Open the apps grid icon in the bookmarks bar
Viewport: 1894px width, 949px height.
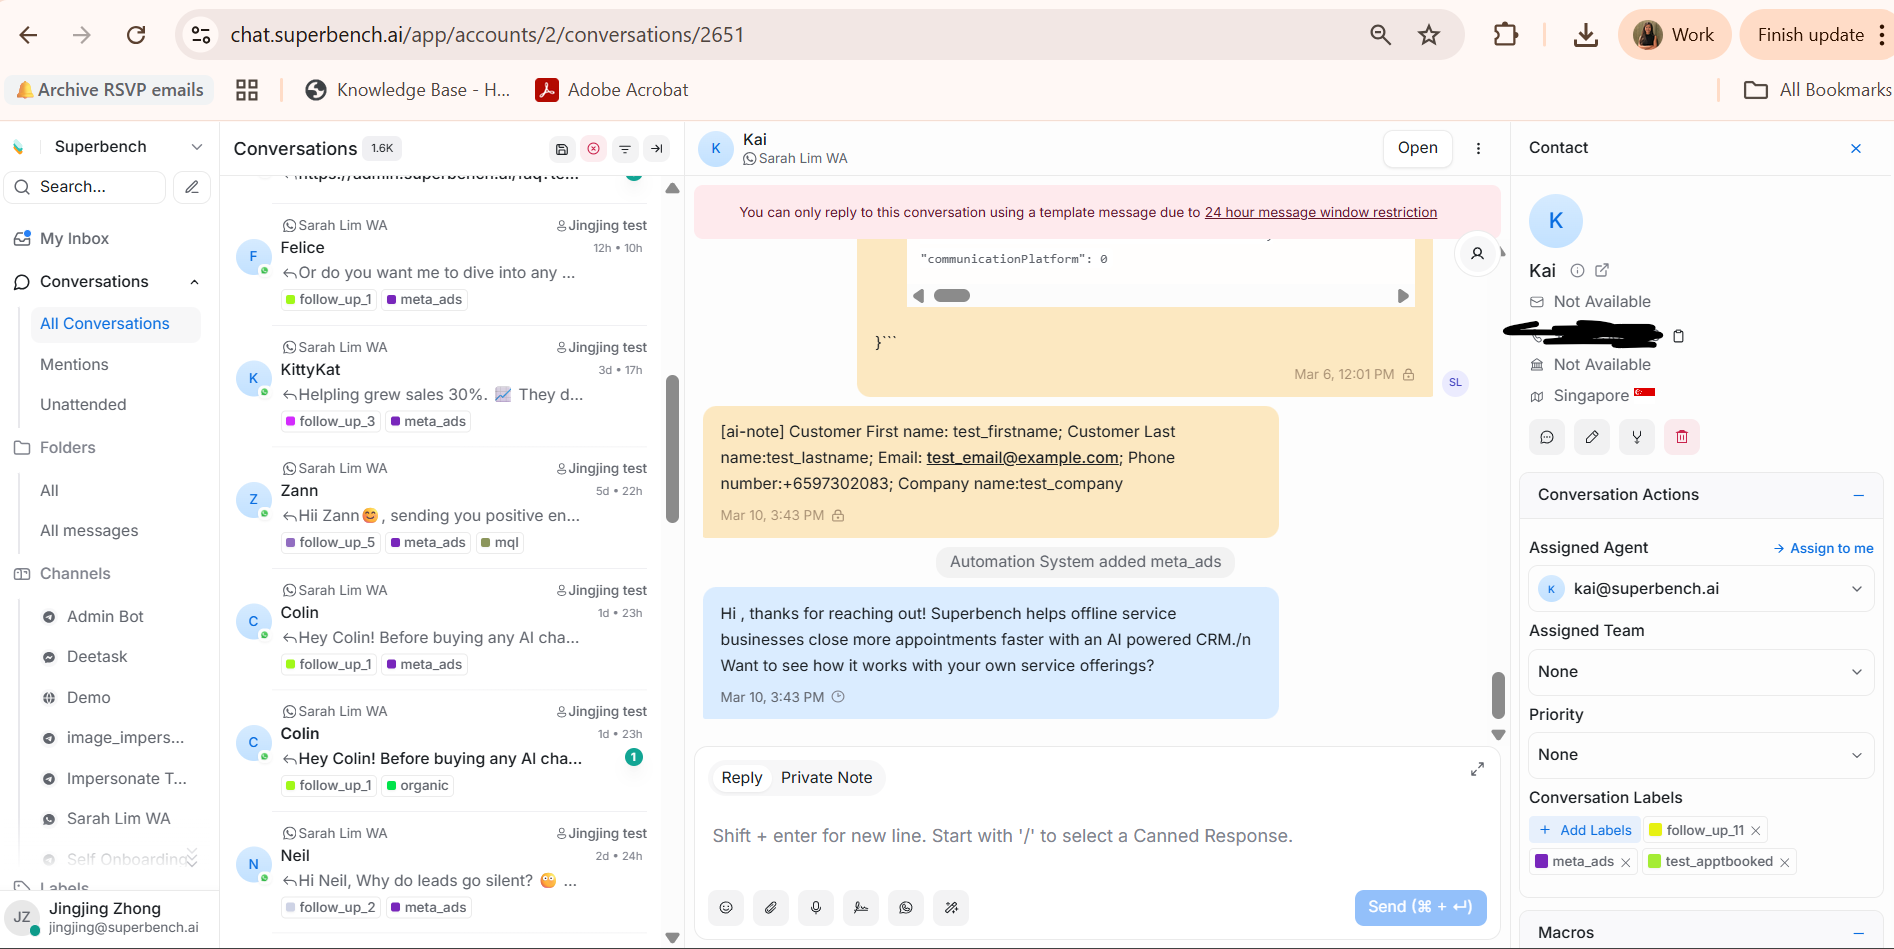pos(247,90)
